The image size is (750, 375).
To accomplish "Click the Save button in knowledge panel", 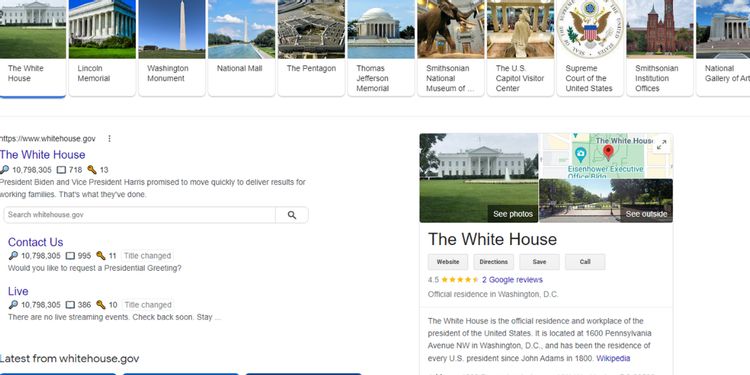I will 540,262.
